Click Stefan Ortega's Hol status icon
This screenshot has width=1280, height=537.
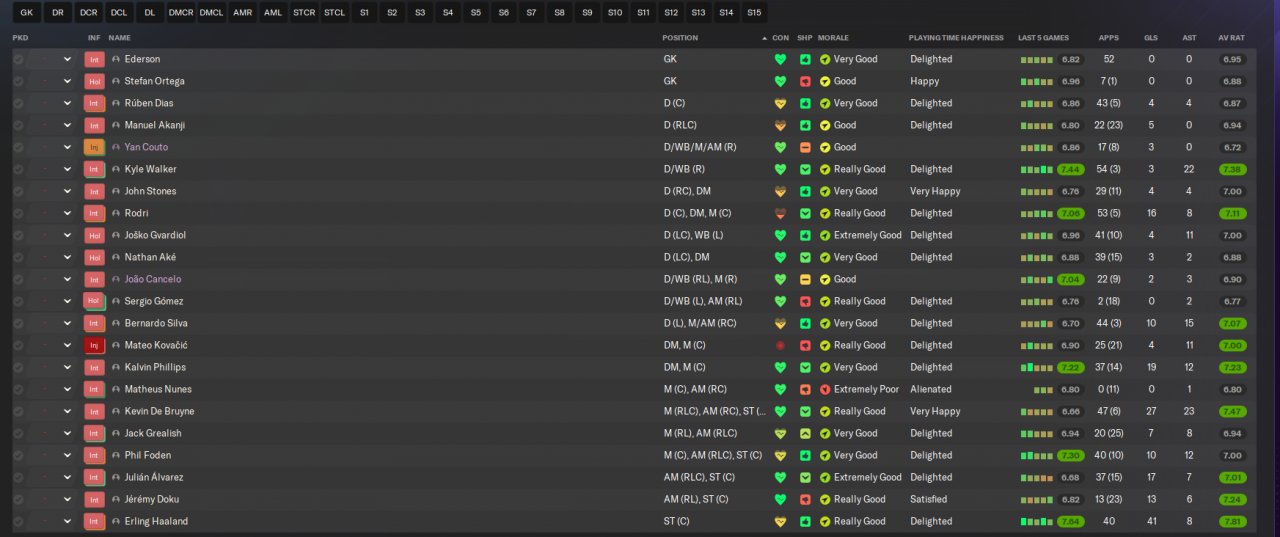[95, 81]
